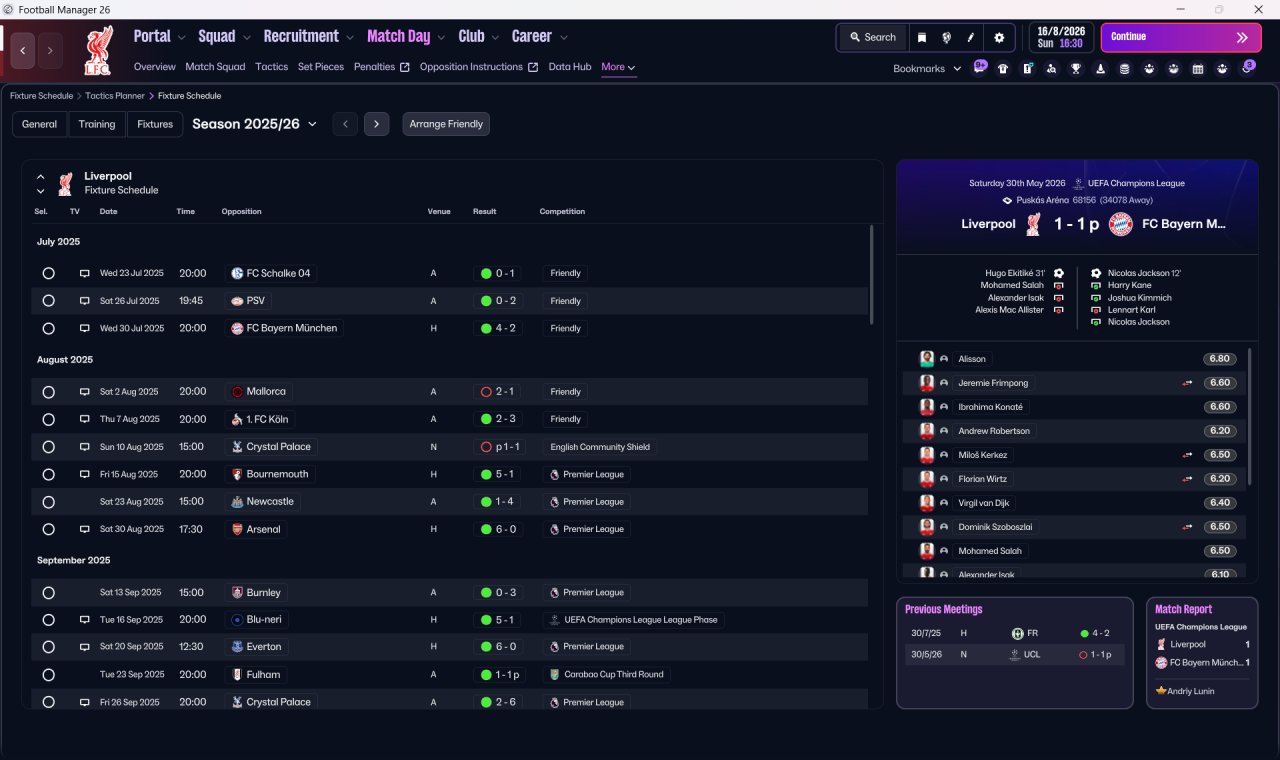Click Alisson's 6.80 rating
The image size is (1280, 760).
click(1218, 359)
